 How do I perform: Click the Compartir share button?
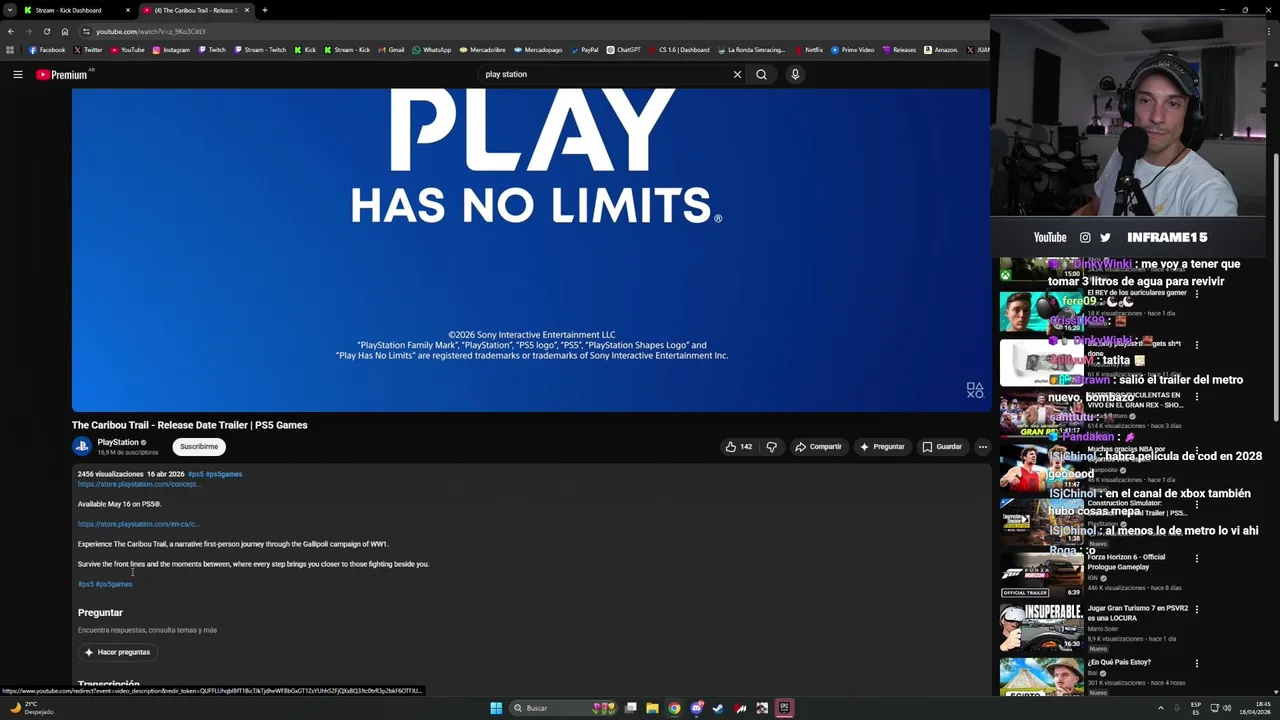pos(818,447)
